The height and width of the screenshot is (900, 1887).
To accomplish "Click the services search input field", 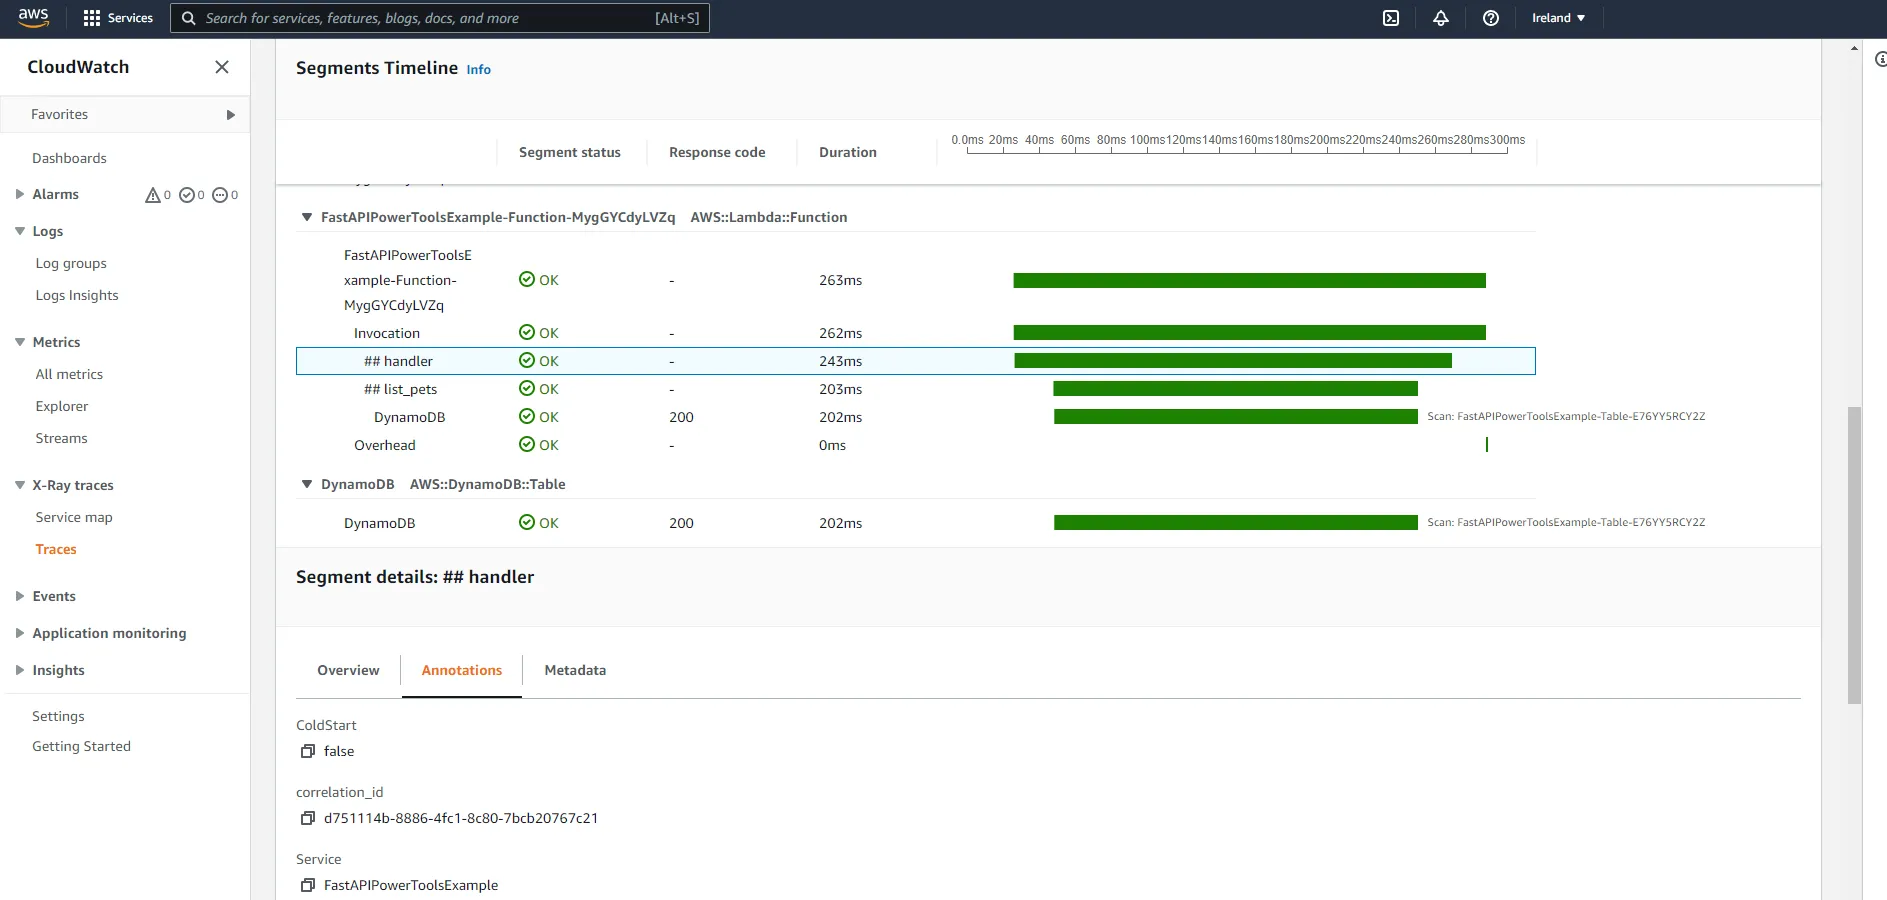I will pyautogui.click(x=430, y=17).
